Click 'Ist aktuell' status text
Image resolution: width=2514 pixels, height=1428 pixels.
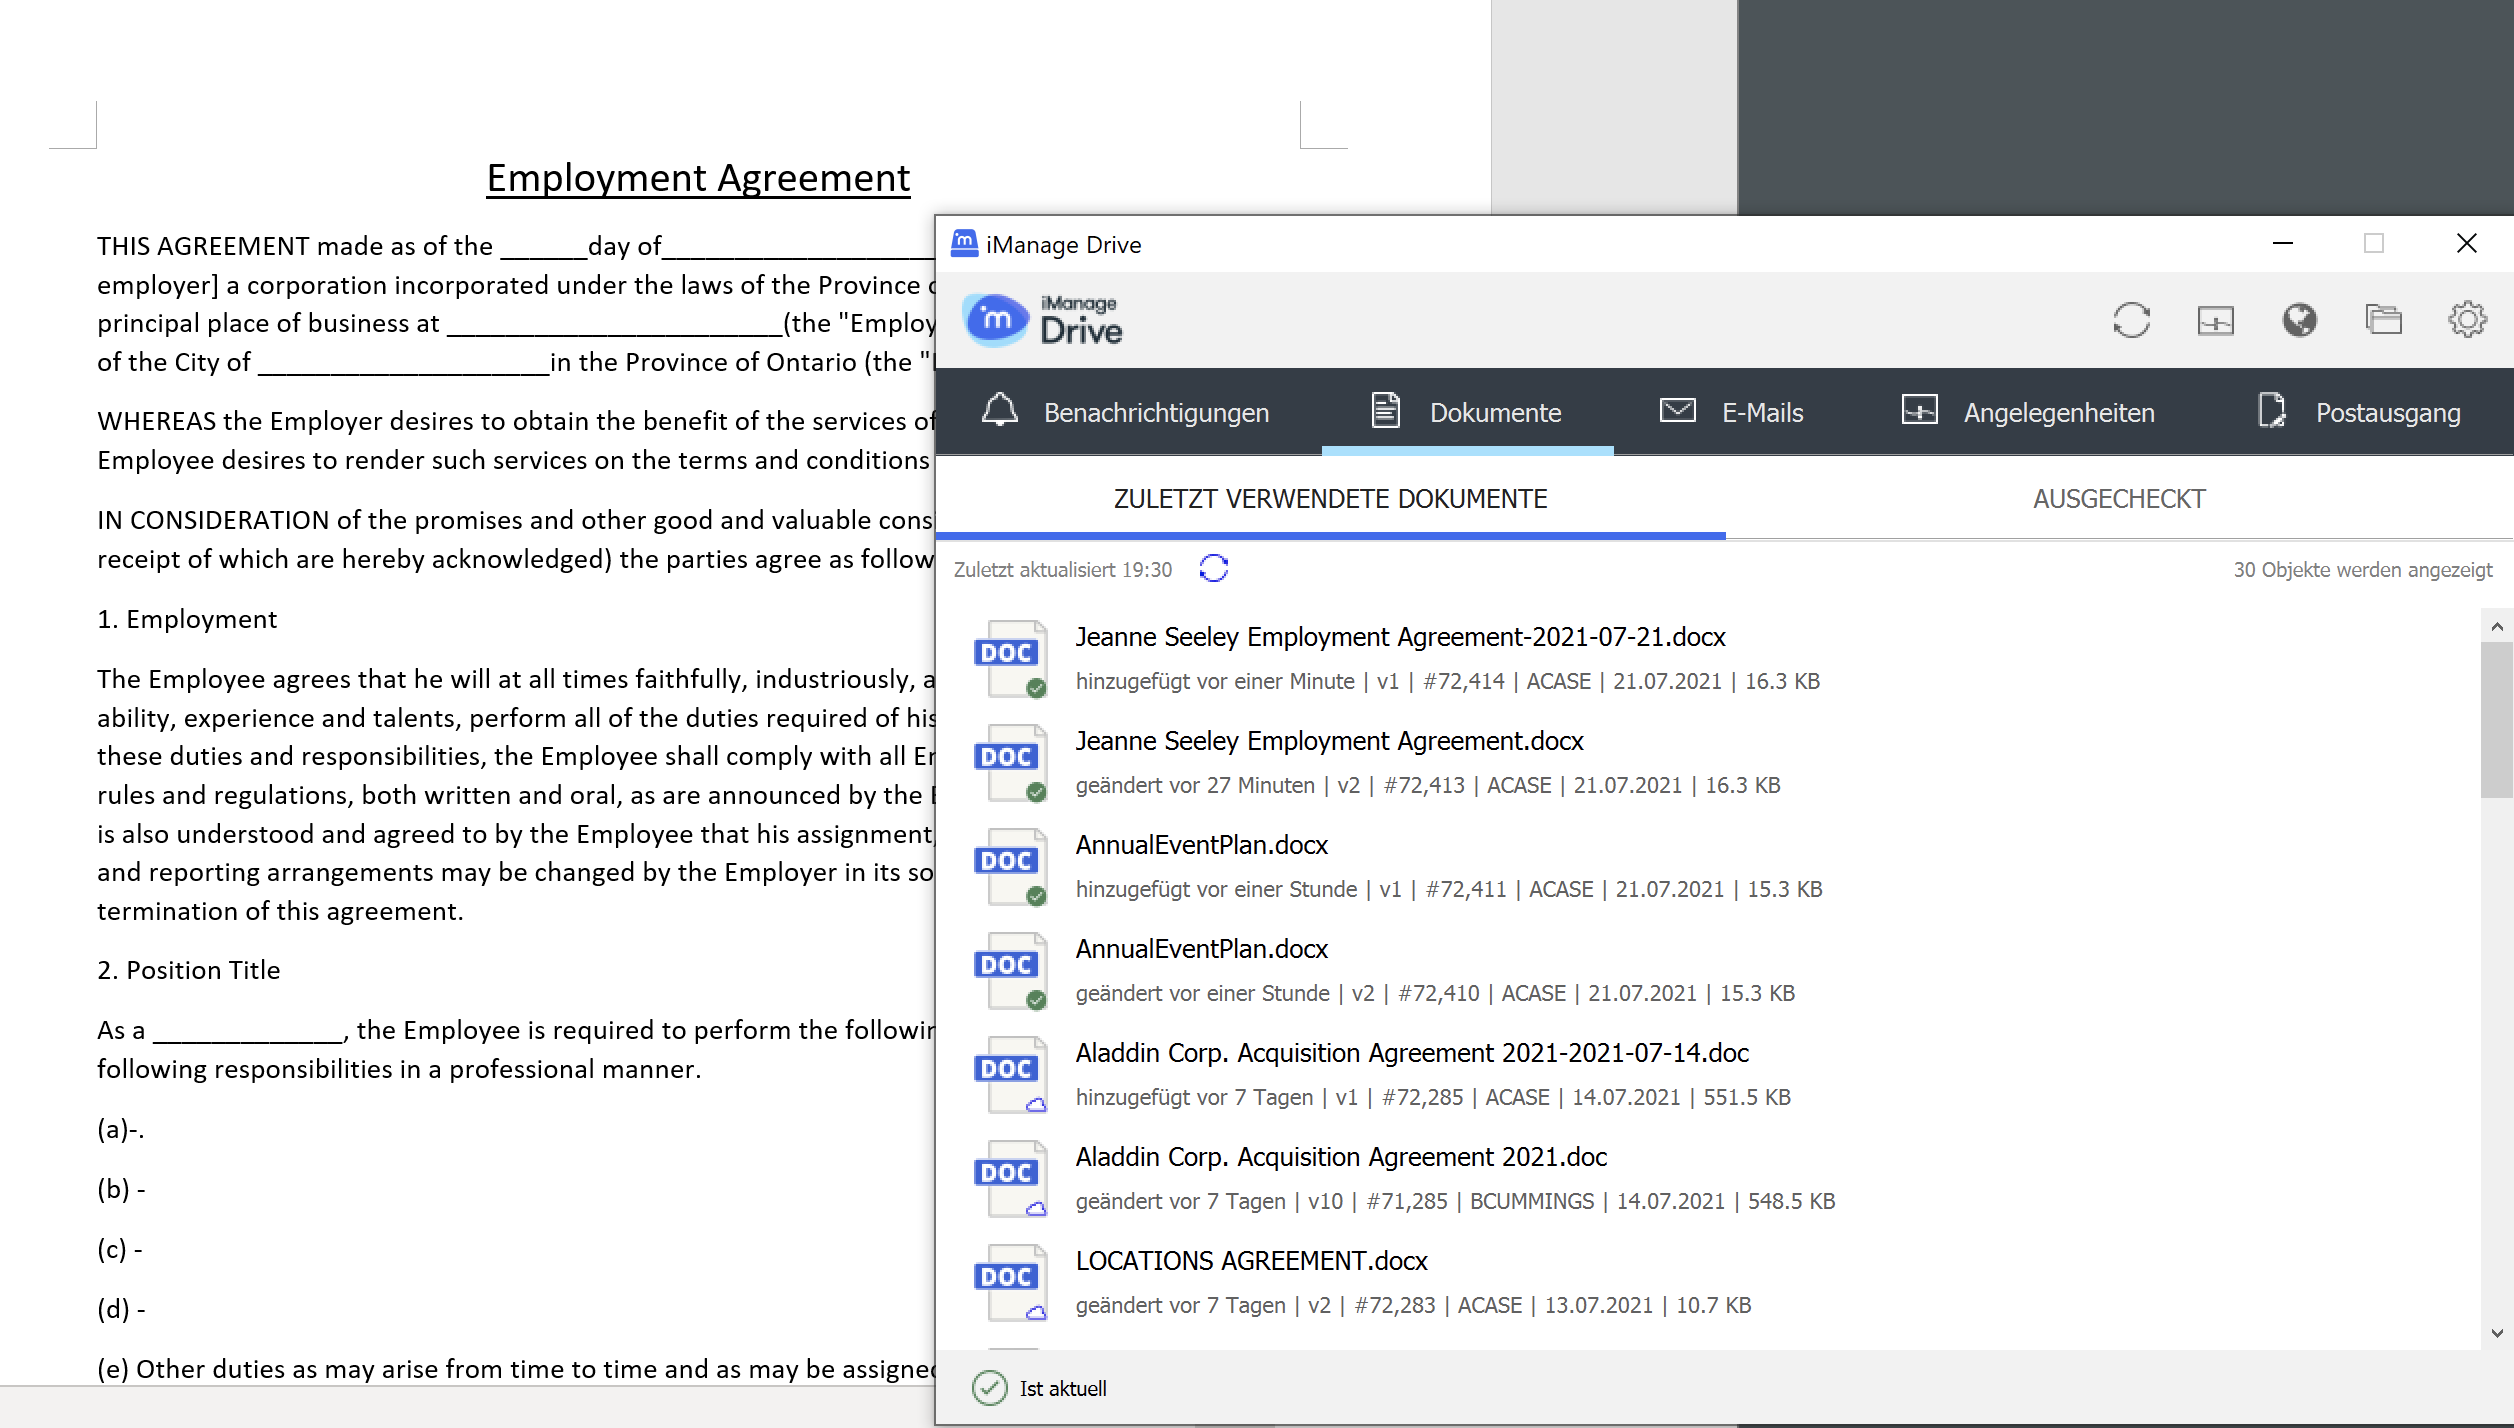tap(1063, 1388)
